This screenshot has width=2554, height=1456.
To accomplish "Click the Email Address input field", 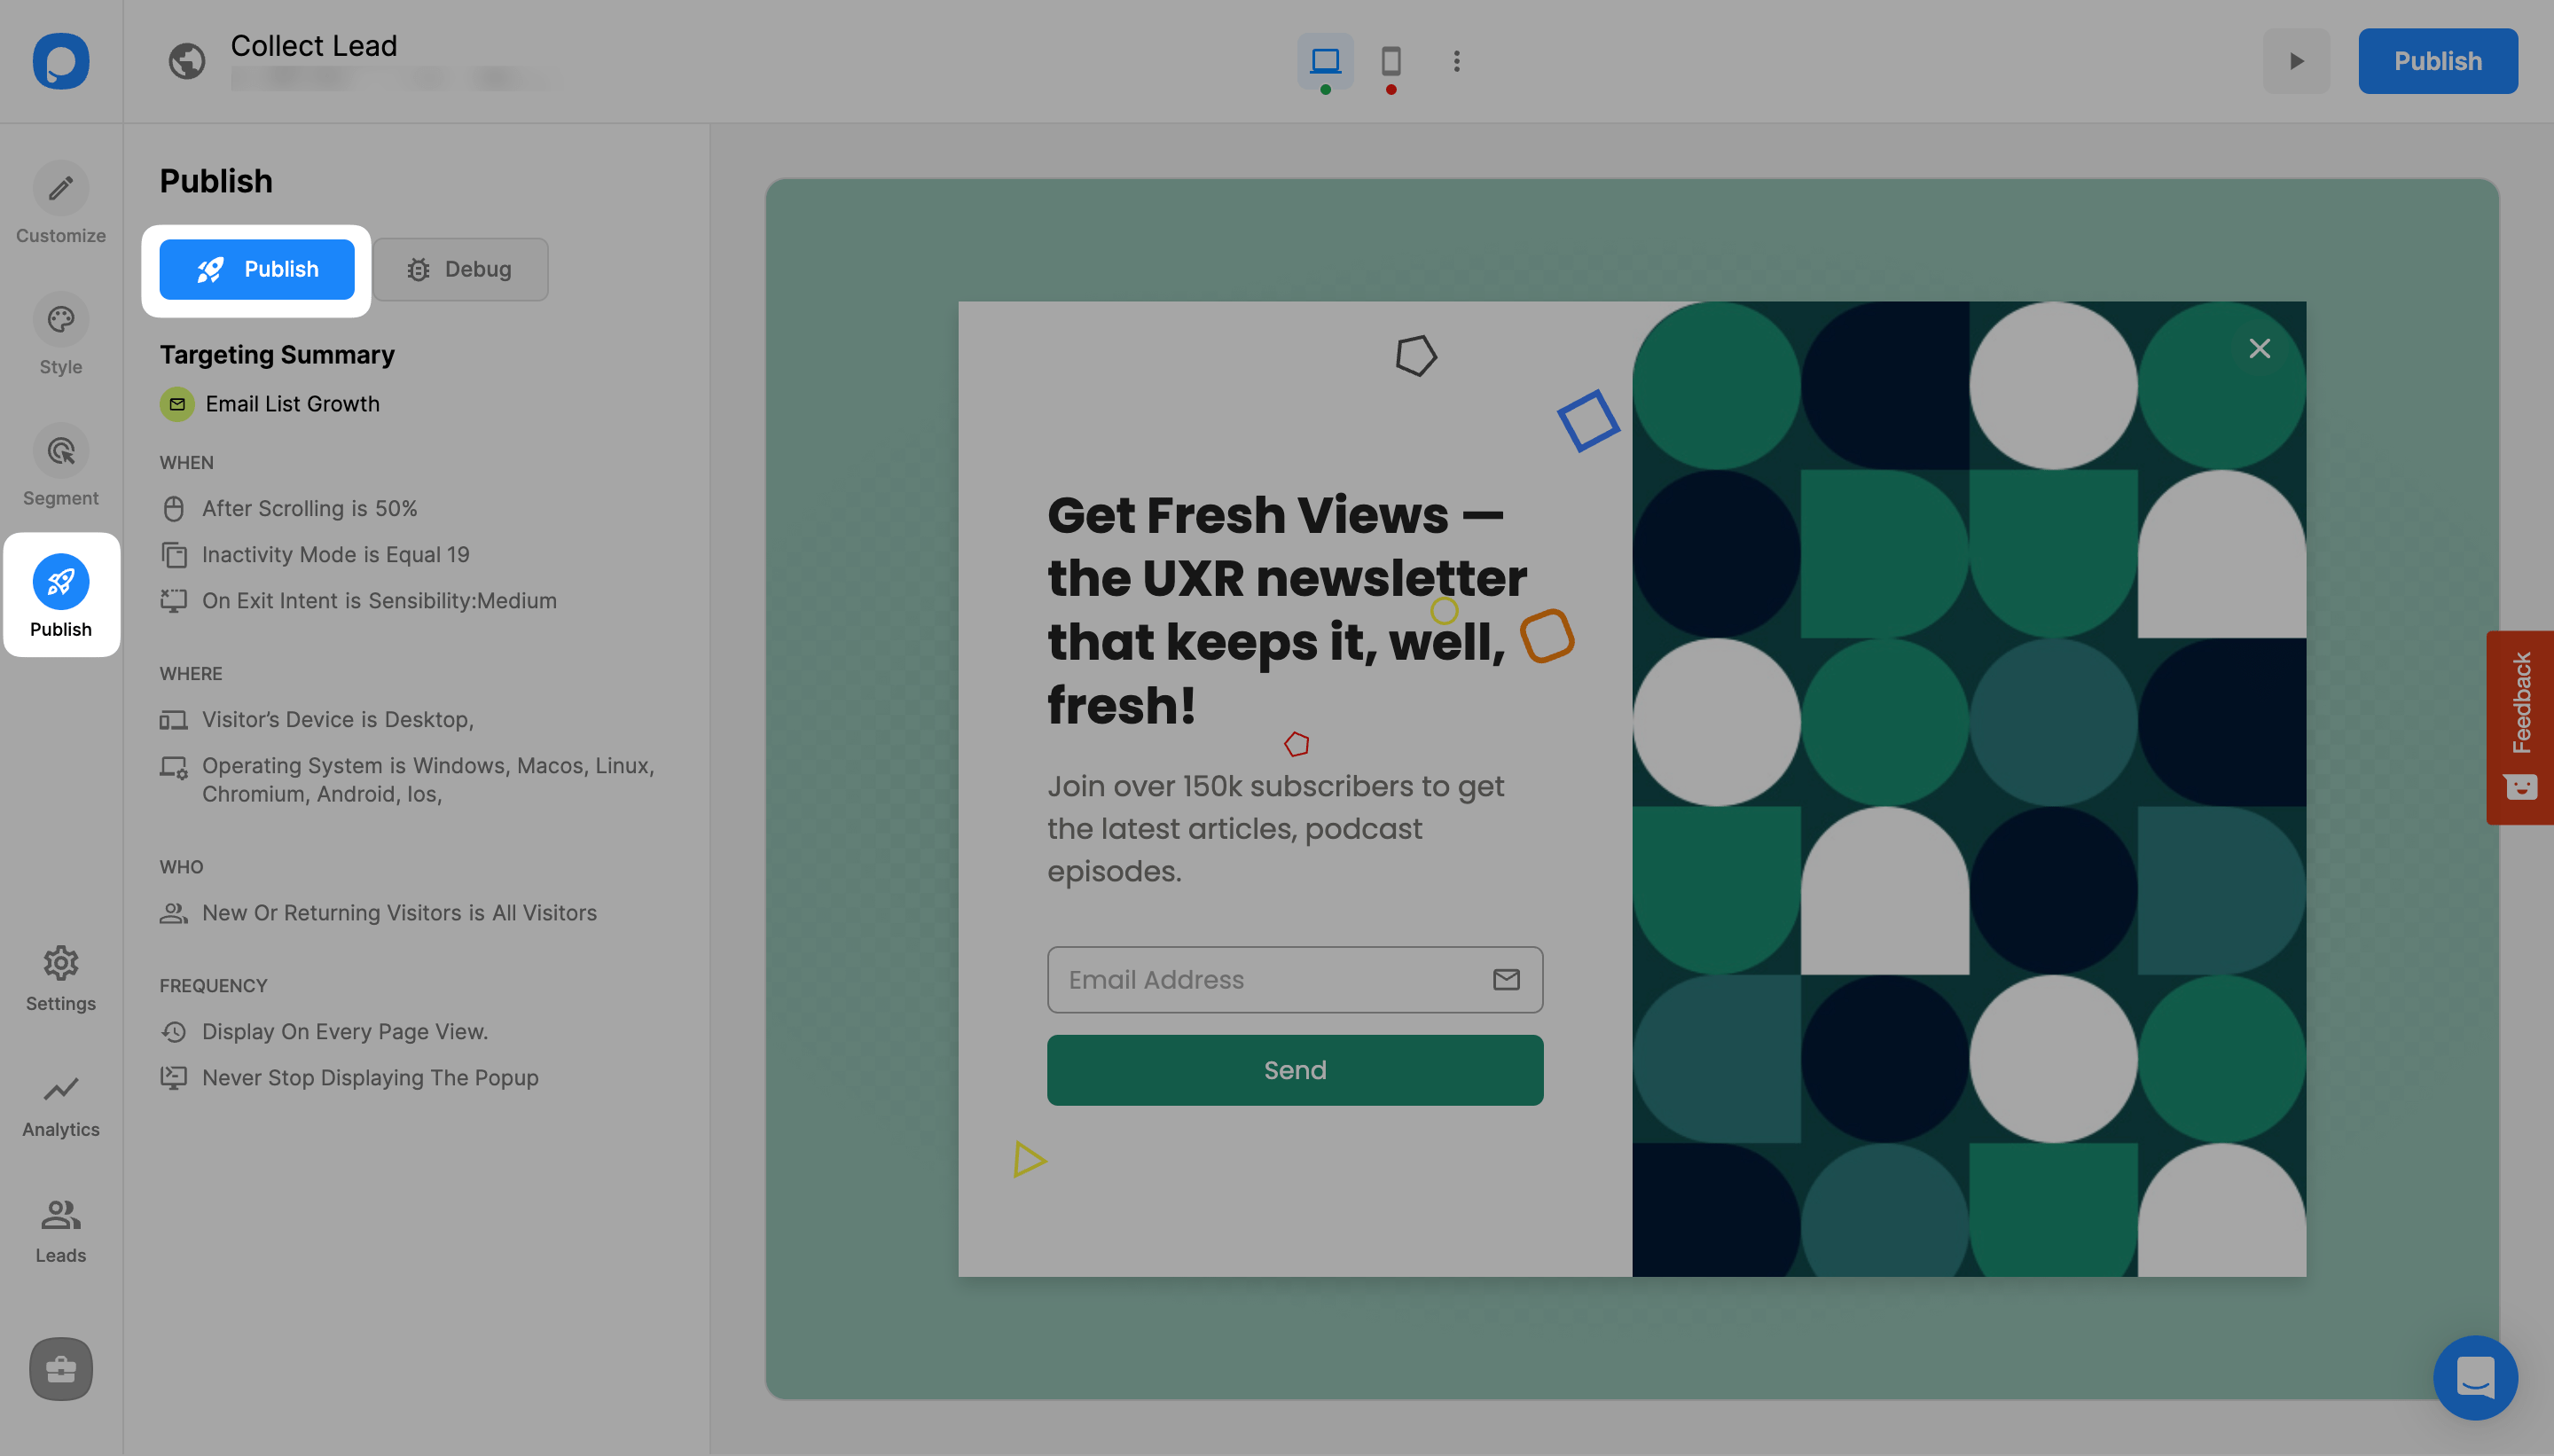I will tap(1295, 979).
